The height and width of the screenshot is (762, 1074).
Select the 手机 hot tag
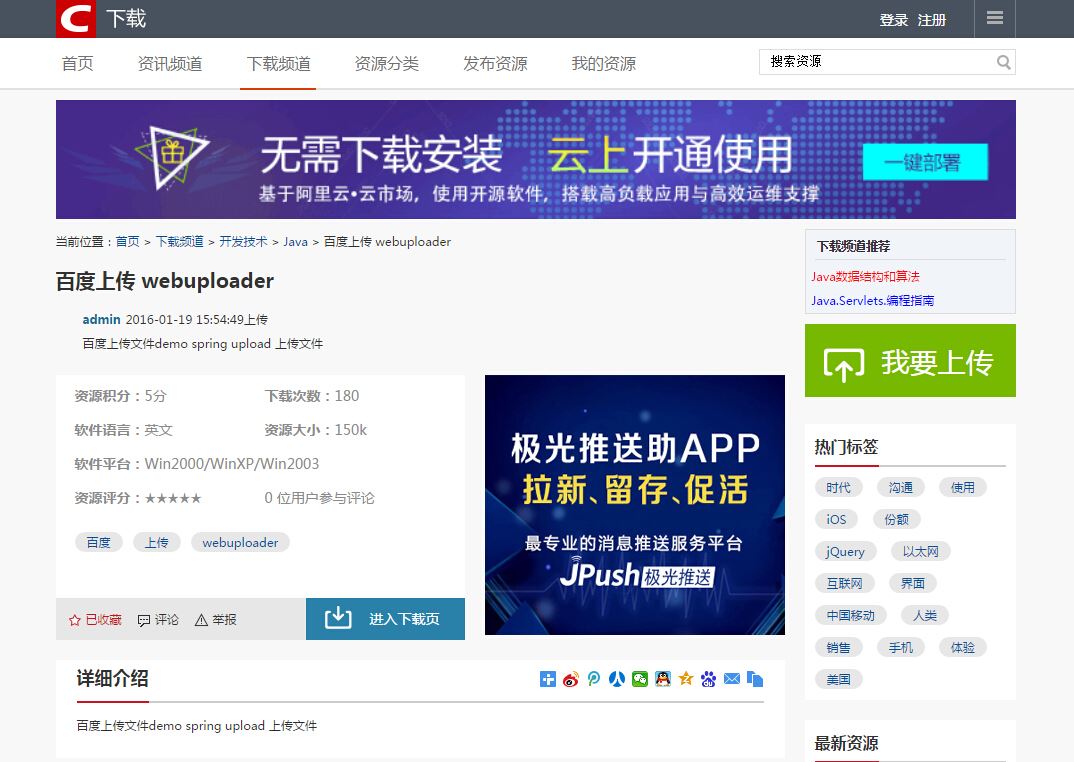click(901, 648)
